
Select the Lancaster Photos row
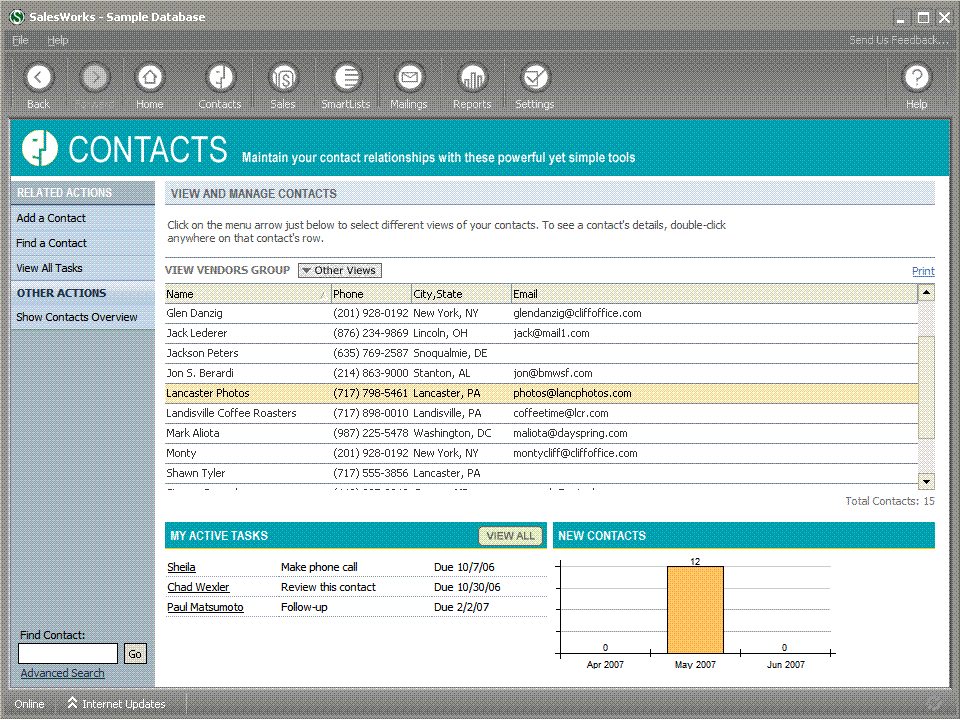pyautogui.click(x=541, y=393)
